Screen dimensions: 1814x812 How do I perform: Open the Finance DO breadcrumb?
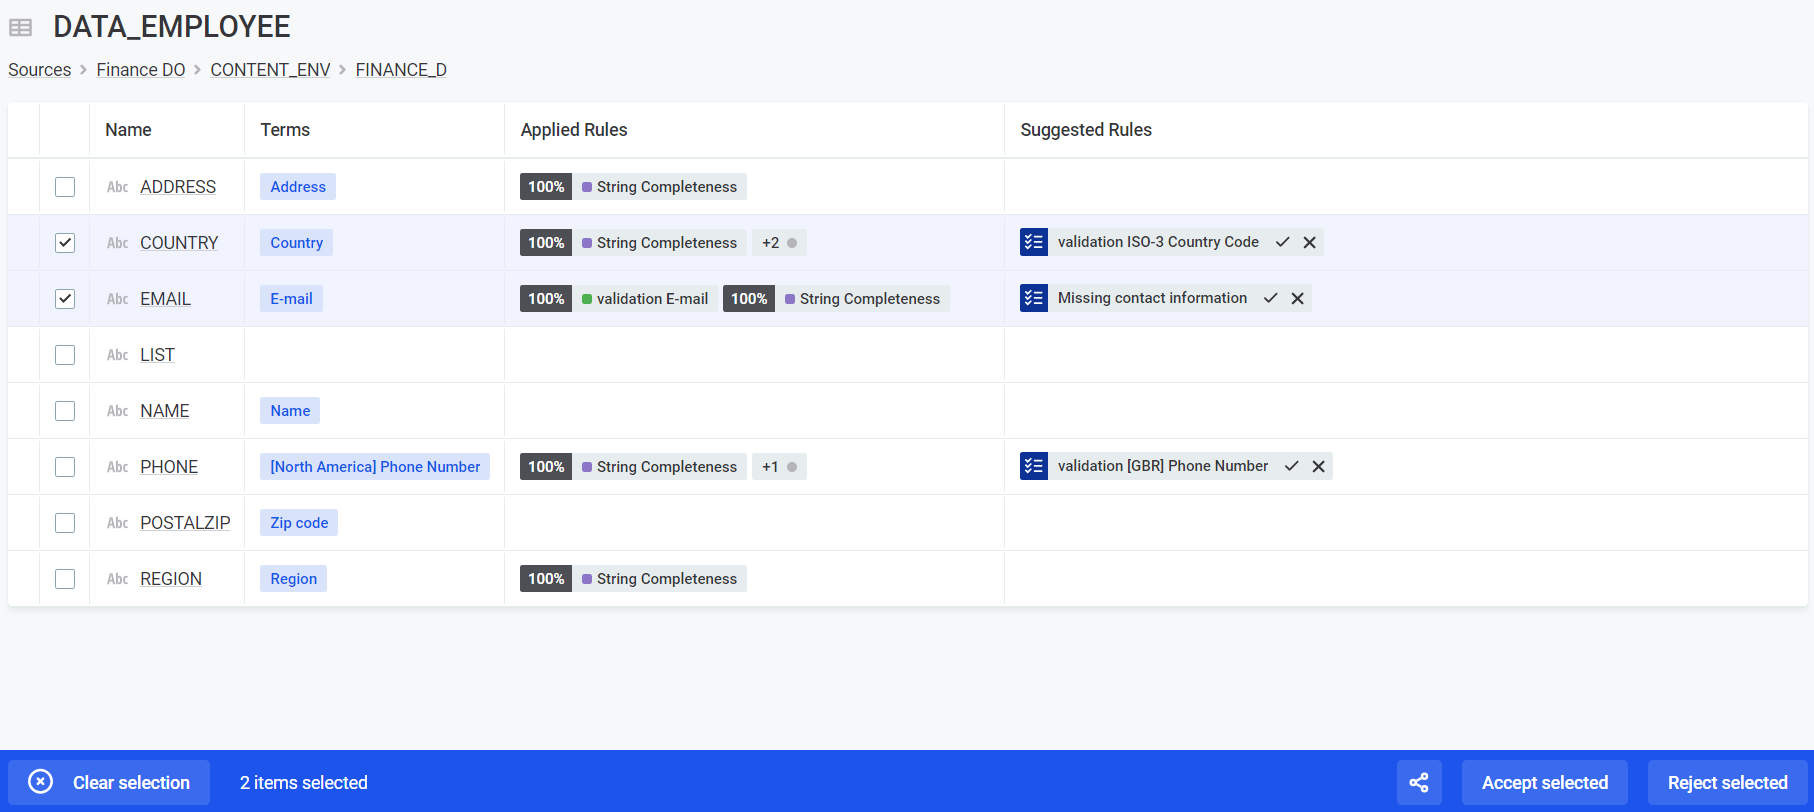click(141, 70)
